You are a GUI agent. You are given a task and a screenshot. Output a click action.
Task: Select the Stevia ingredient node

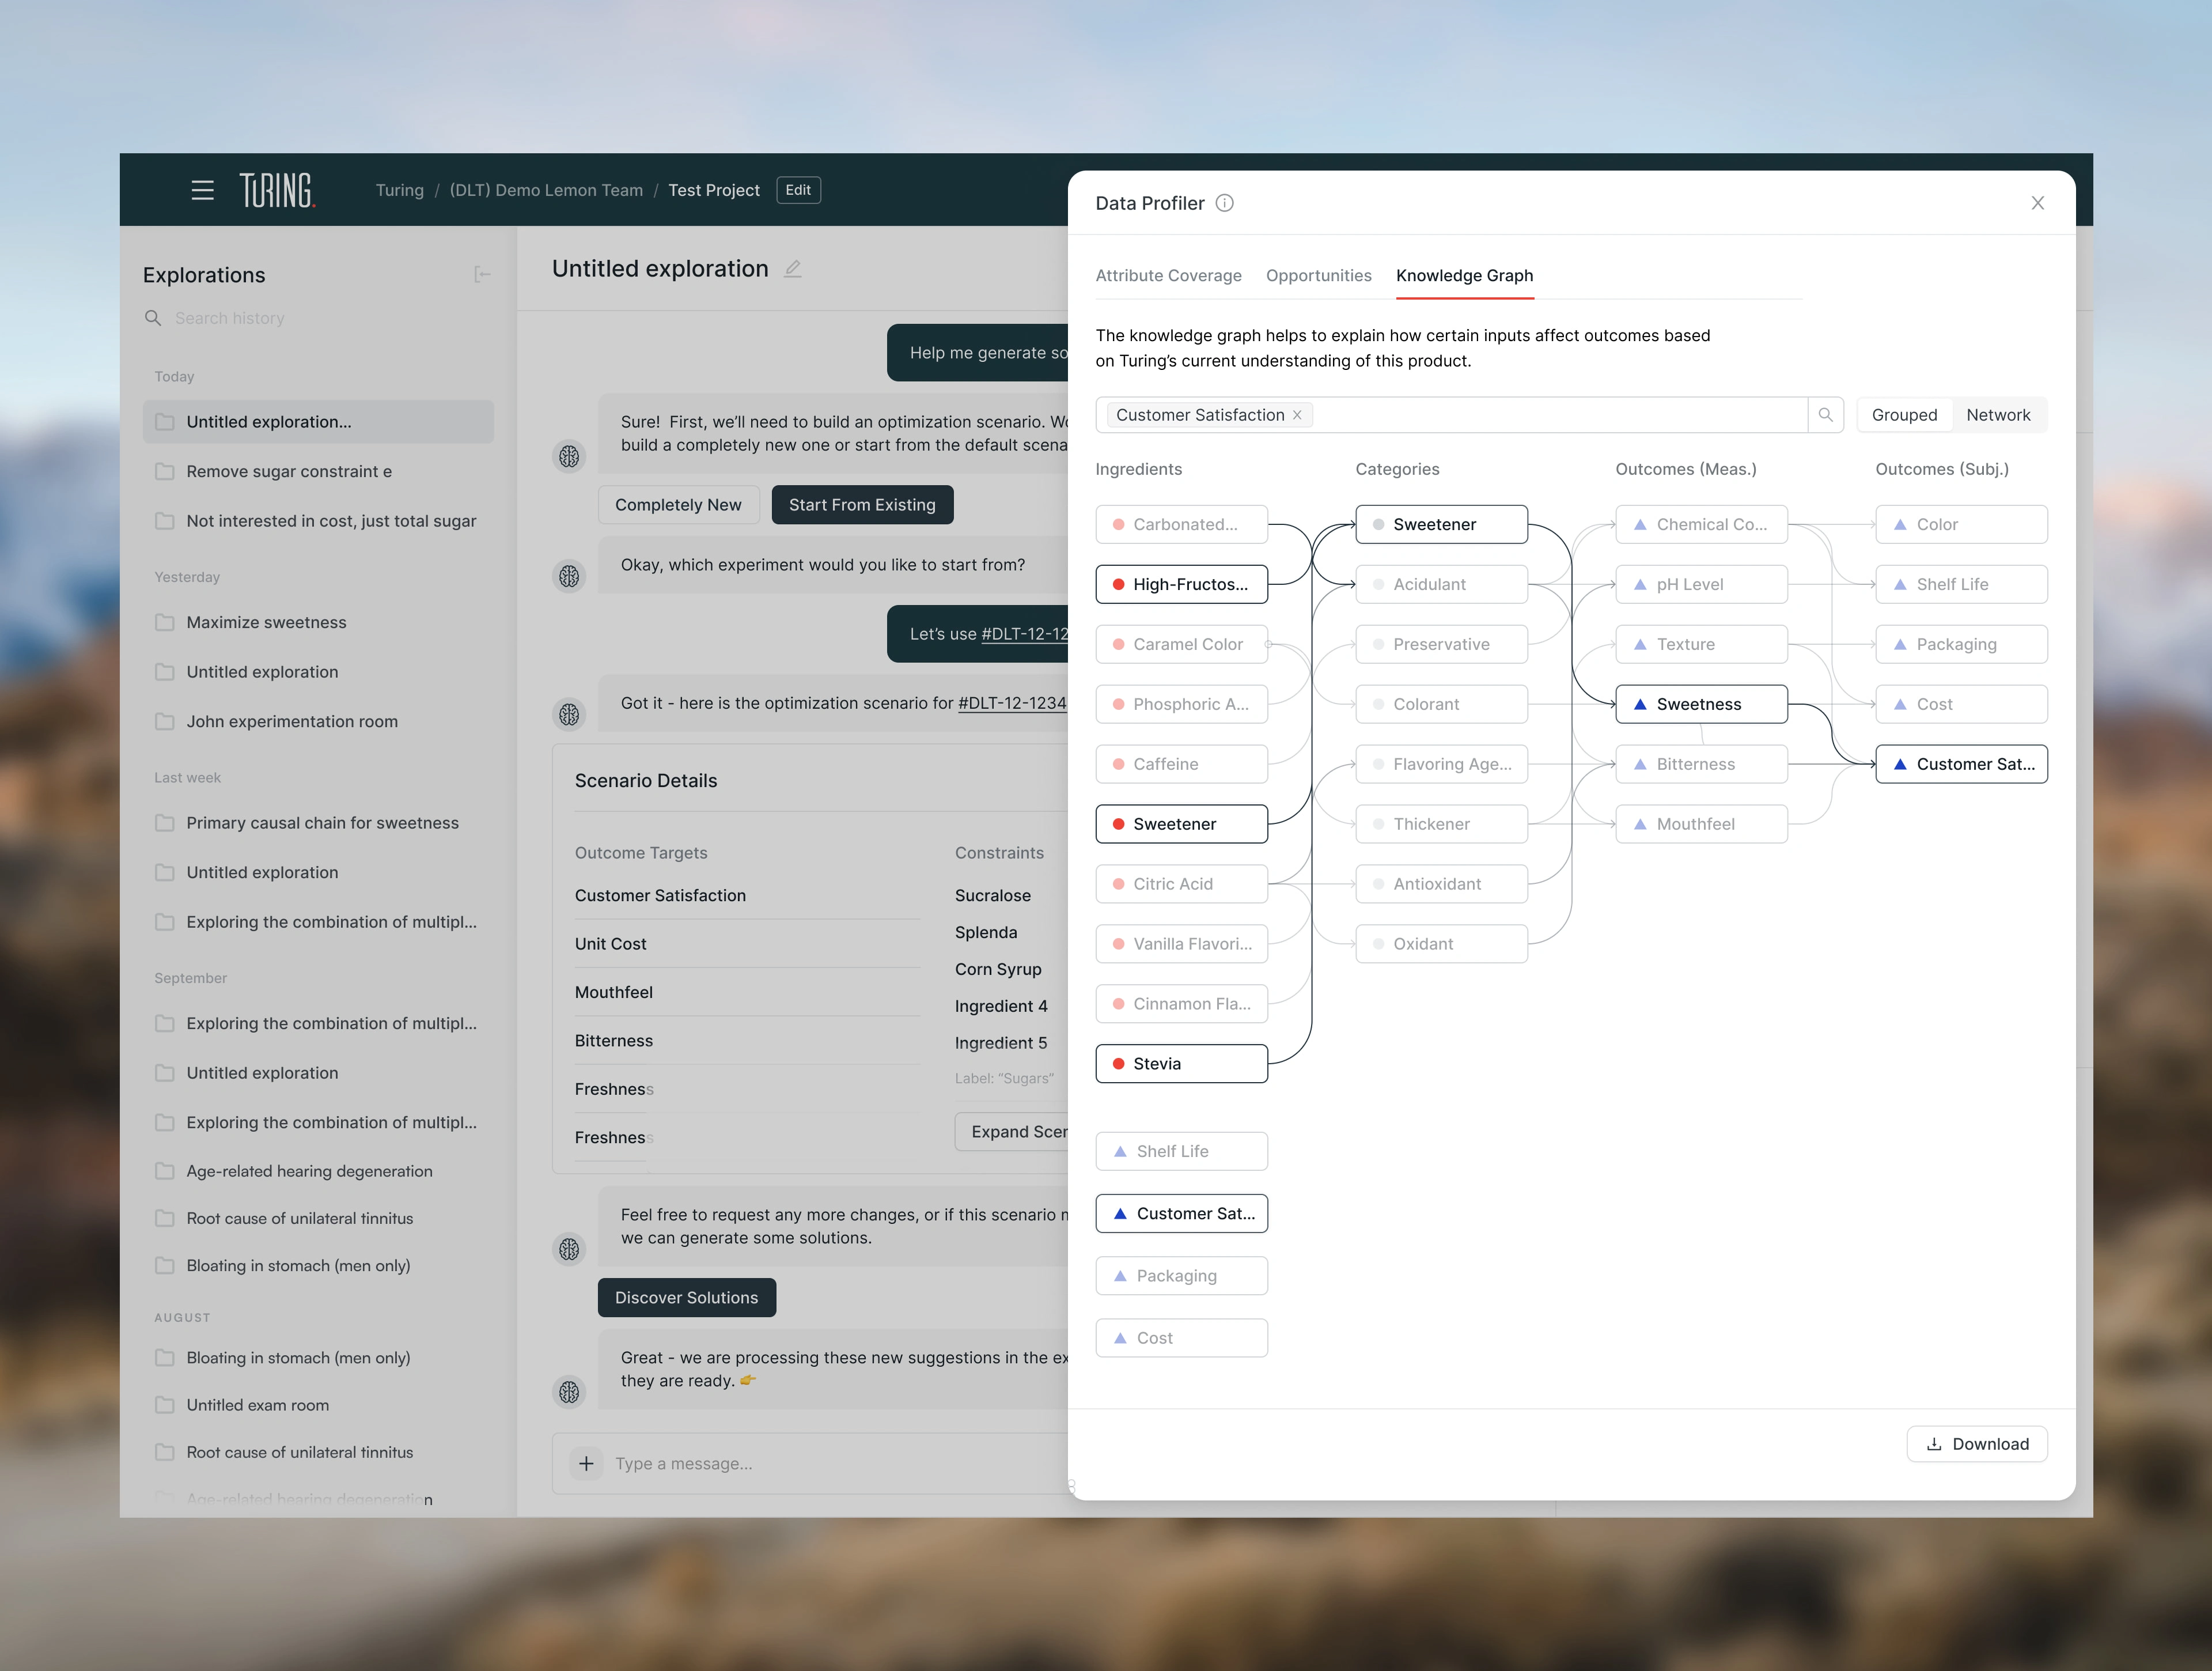click(1181, 1063)
